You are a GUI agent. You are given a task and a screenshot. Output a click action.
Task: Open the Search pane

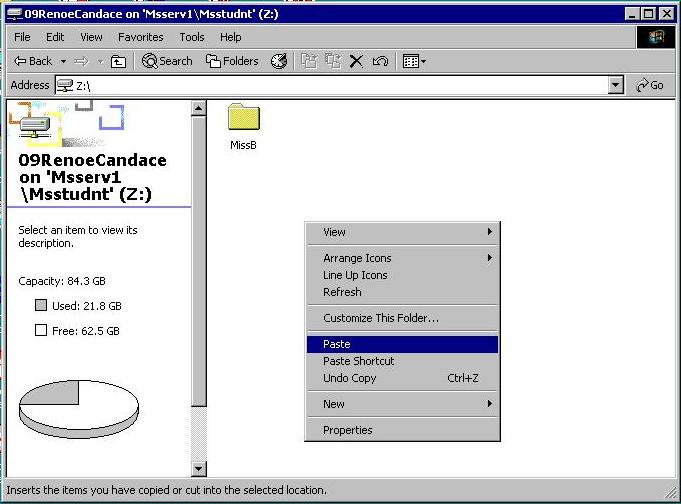point(167,61)
